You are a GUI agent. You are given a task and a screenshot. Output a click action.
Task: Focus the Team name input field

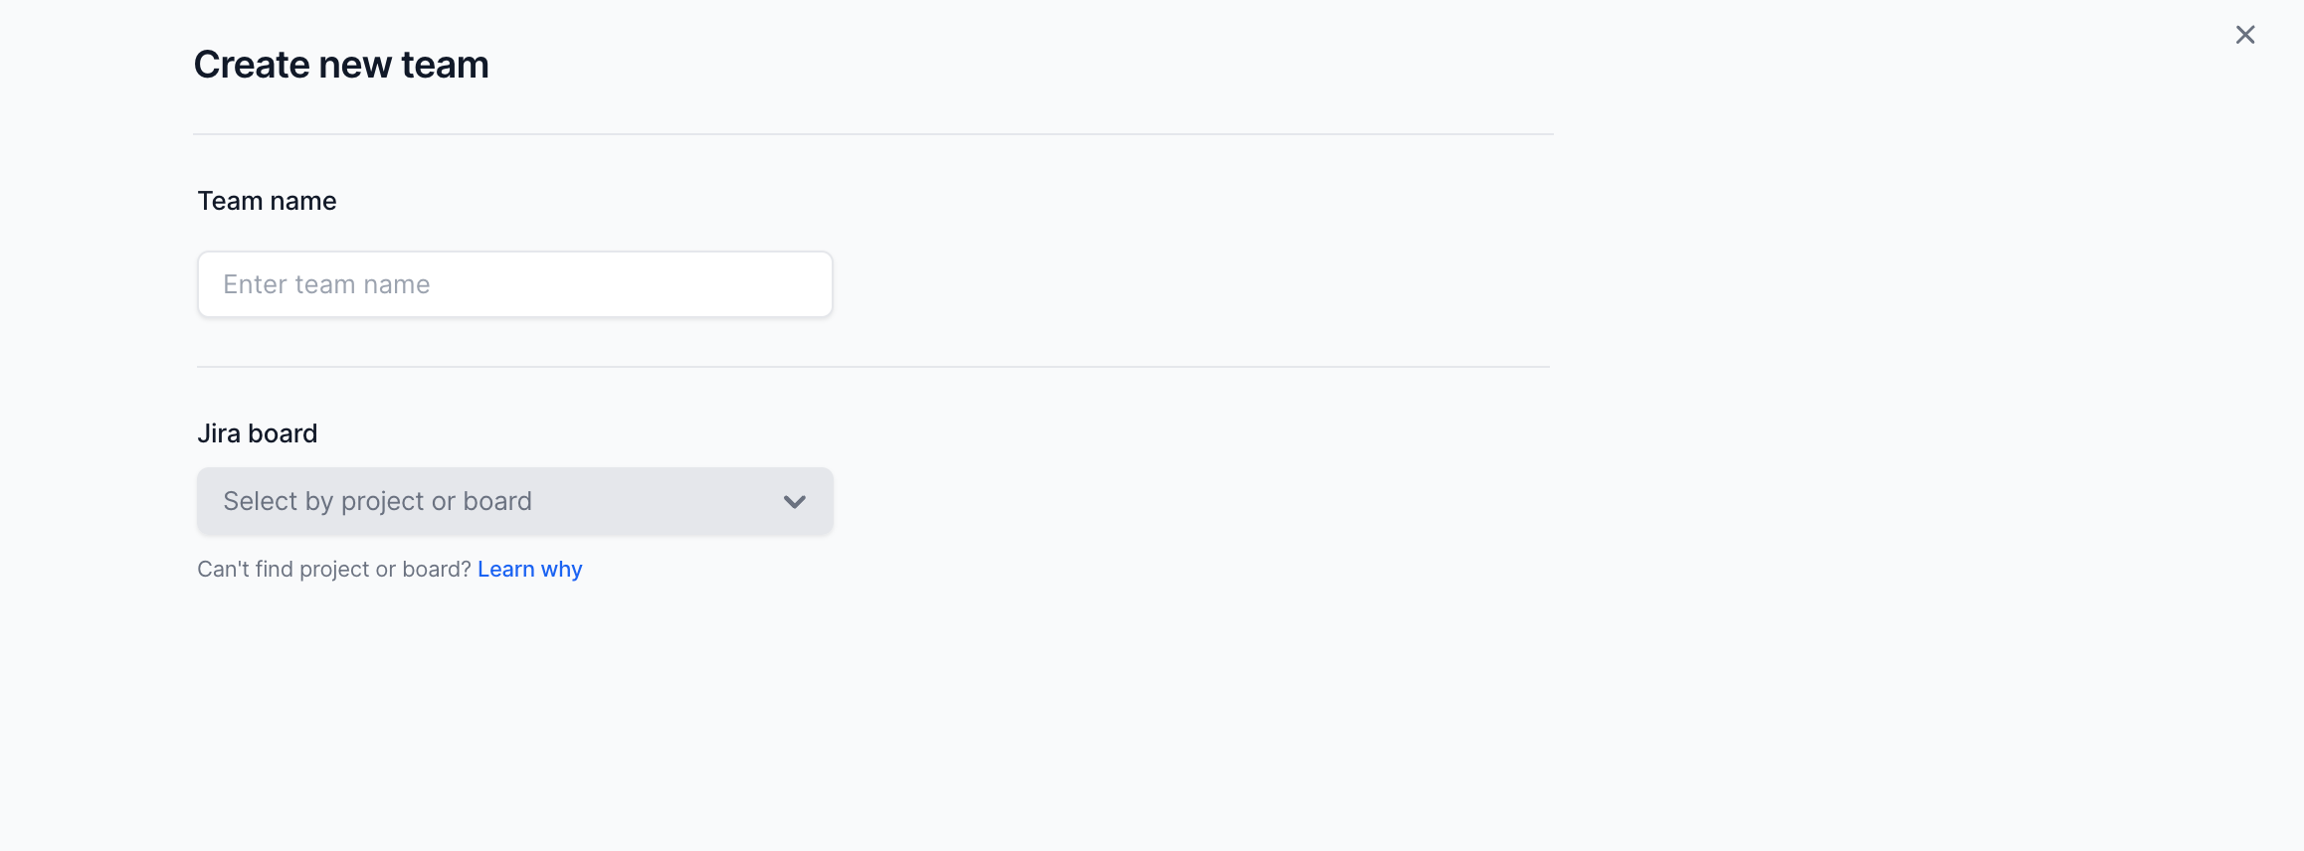coord(514,284)
